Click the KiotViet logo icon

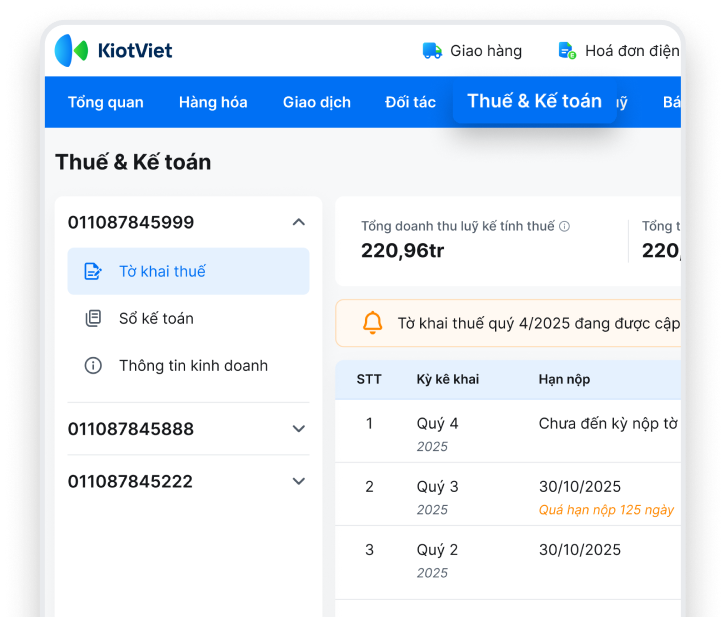(x=71, y=50)
